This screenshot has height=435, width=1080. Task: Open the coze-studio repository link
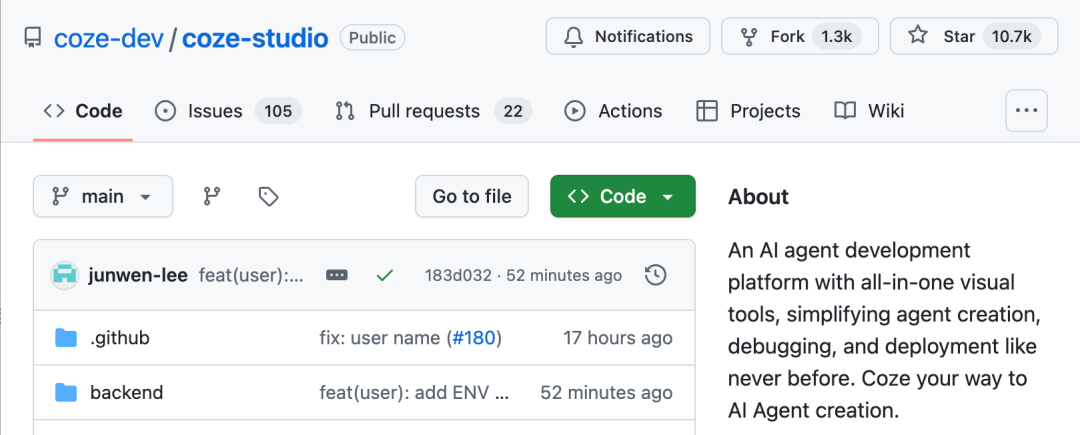(256, 39)
